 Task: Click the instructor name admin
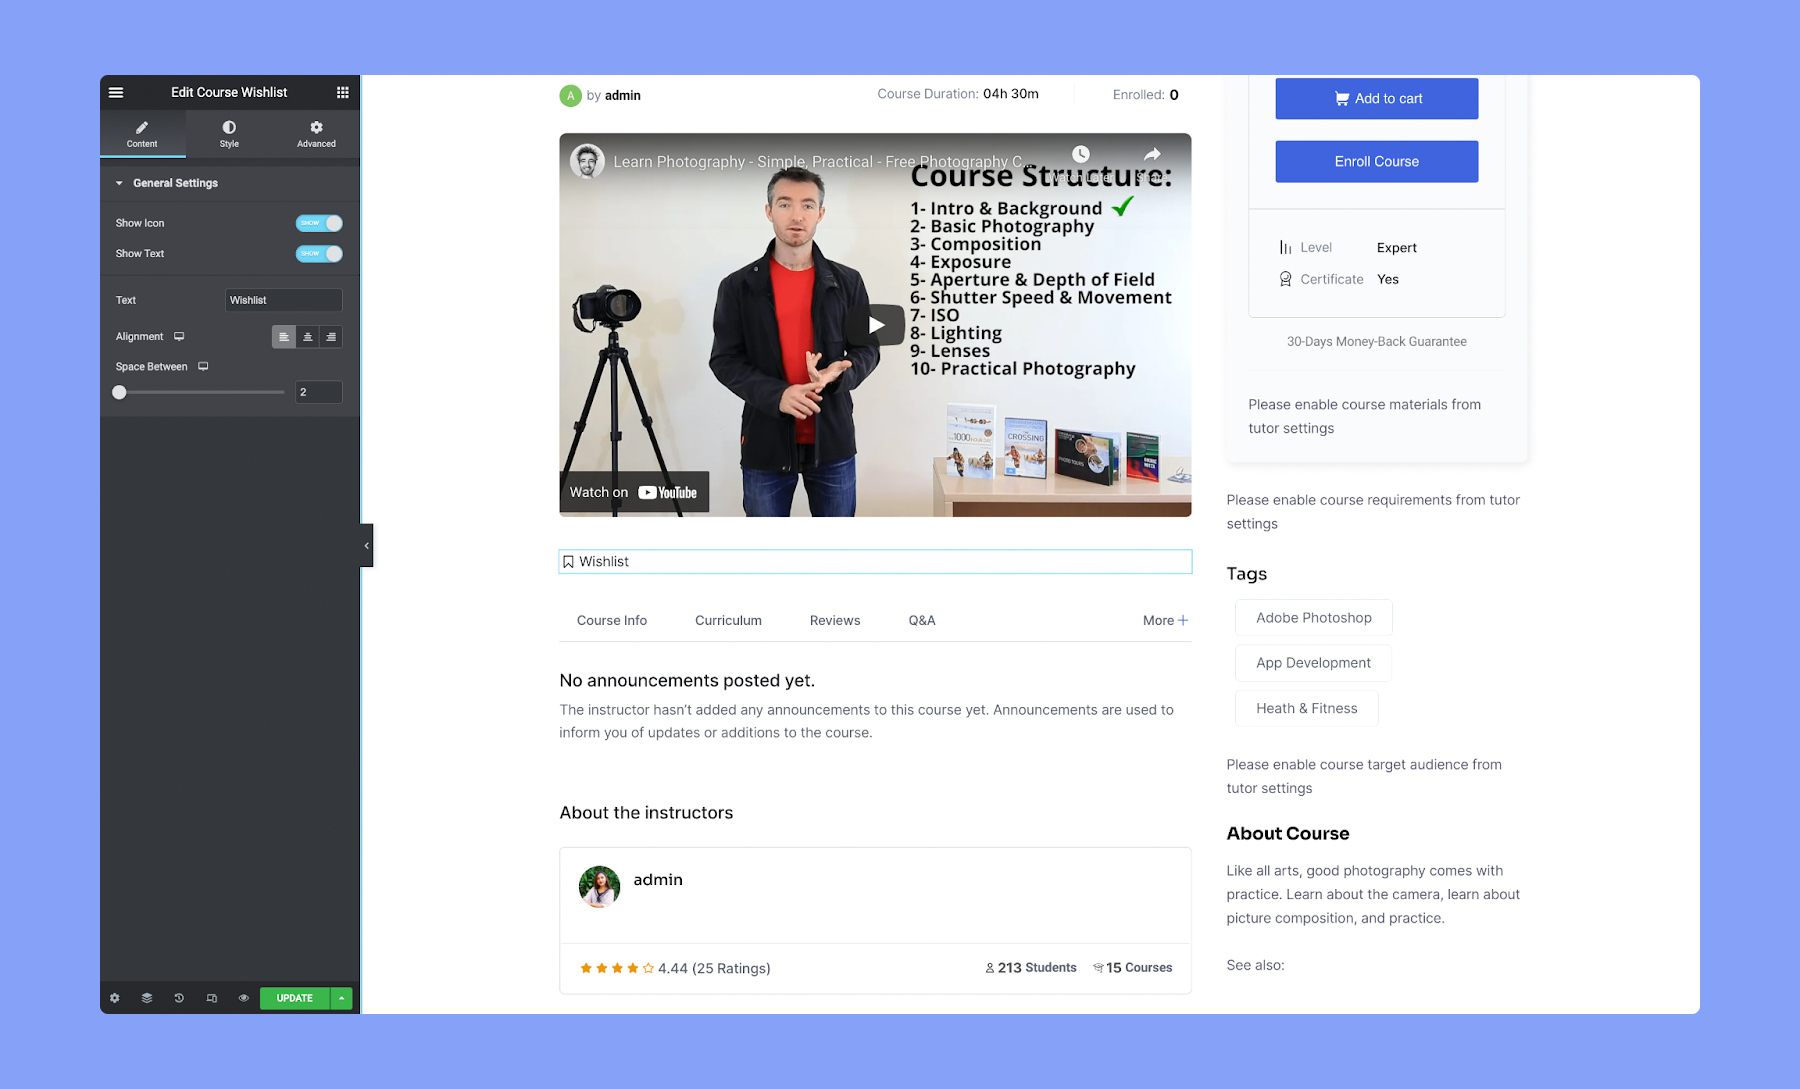point(658,880)
